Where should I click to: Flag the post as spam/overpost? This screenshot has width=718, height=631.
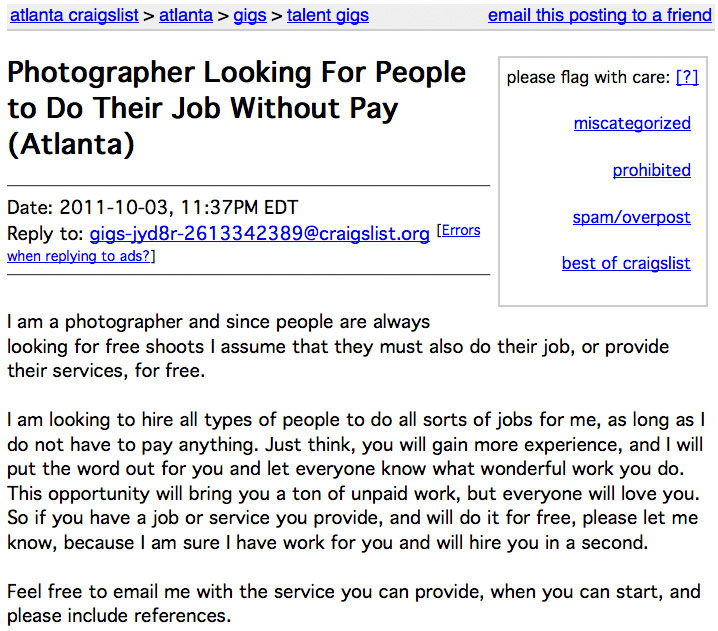tap(631, 217)
